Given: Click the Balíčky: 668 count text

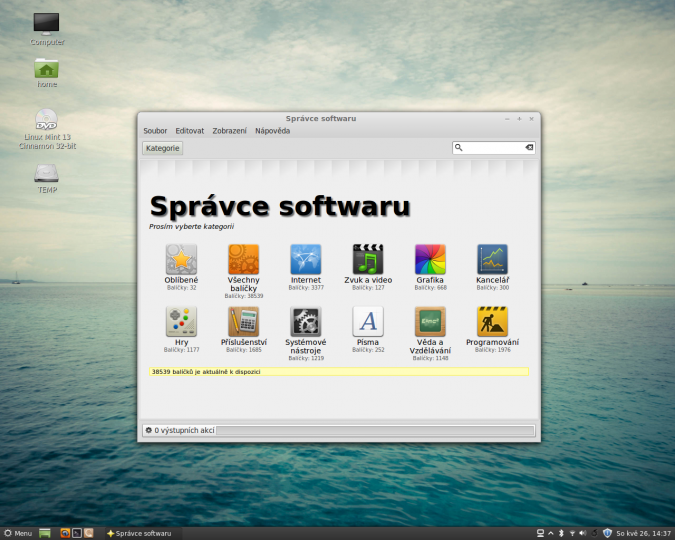Looking at the screenshot, I should point(430,288).
